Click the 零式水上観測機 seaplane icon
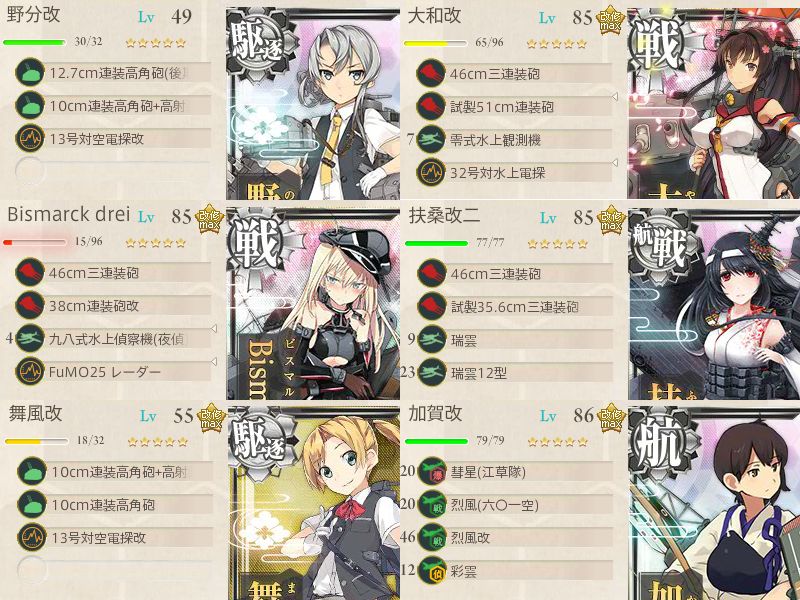The width and height of the screenshot is (800, 600). tap(431, 139)
